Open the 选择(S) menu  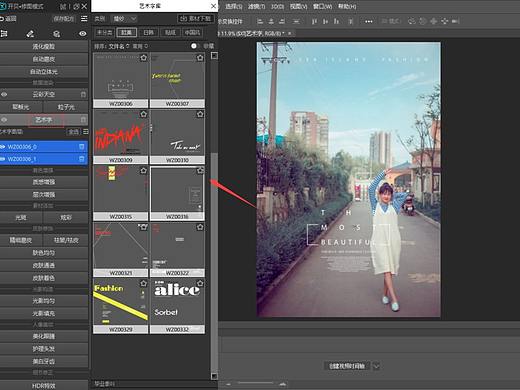tap(234, 6)
